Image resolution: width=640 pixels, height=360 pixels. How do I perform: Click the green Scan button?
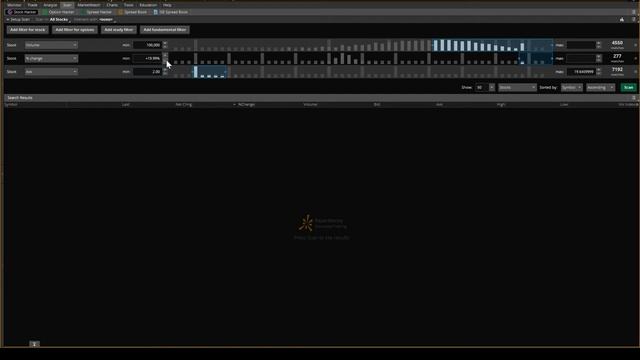pyautogui.click(x=628, y=87)
